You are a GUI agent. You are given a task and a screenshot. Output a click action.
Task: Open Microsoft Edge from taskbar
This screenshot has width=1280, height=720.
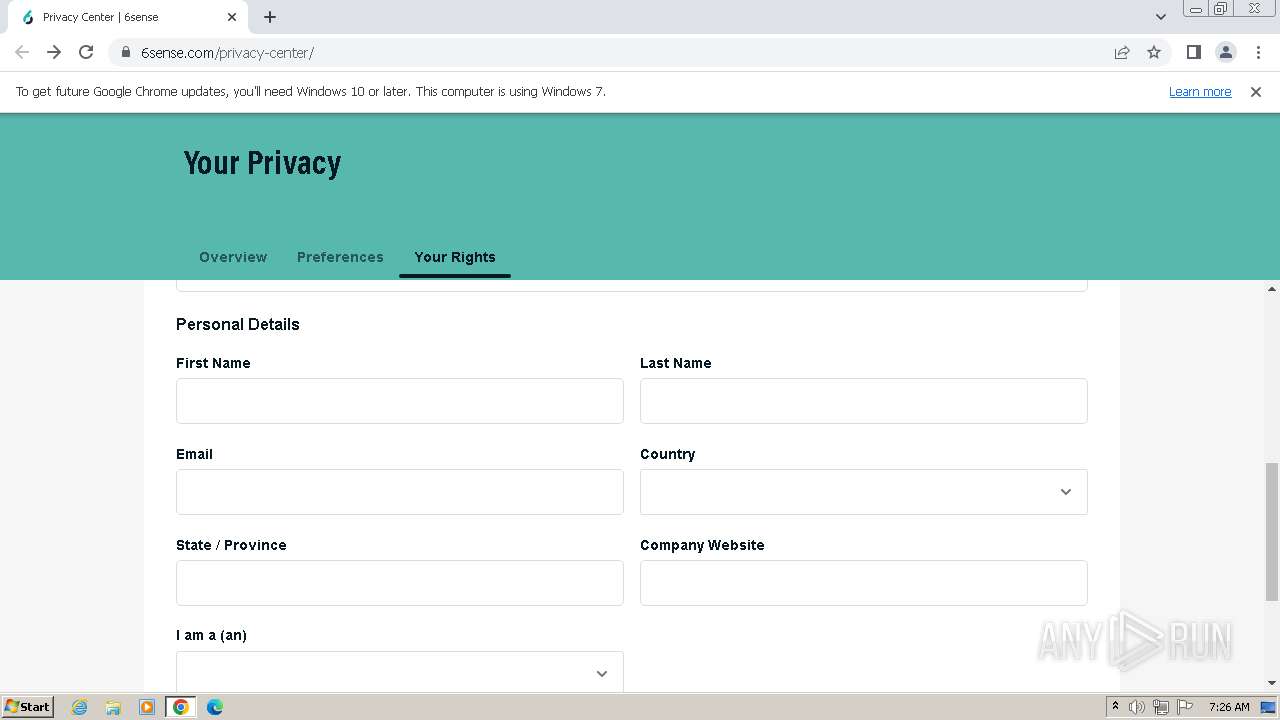(214, 707)
